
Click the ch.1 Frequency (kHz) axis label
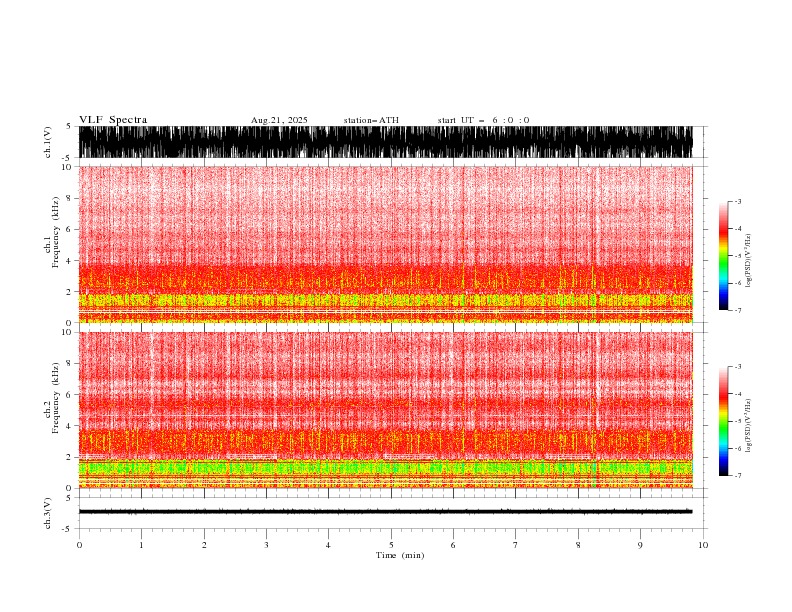click(52, 232)
